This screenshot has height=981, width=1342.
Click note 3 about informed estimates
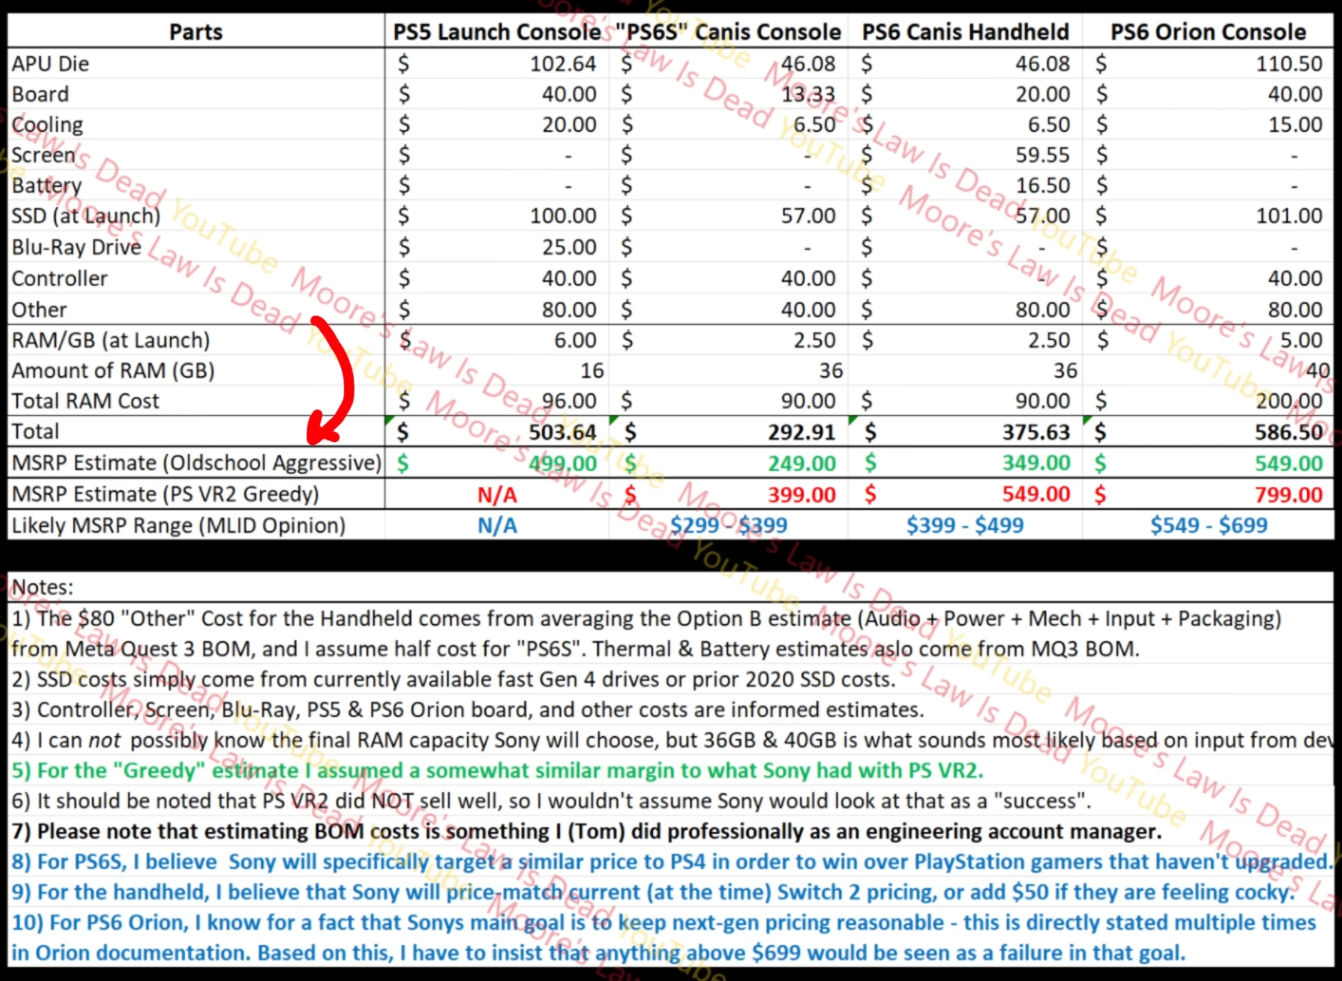click(467, 710)
